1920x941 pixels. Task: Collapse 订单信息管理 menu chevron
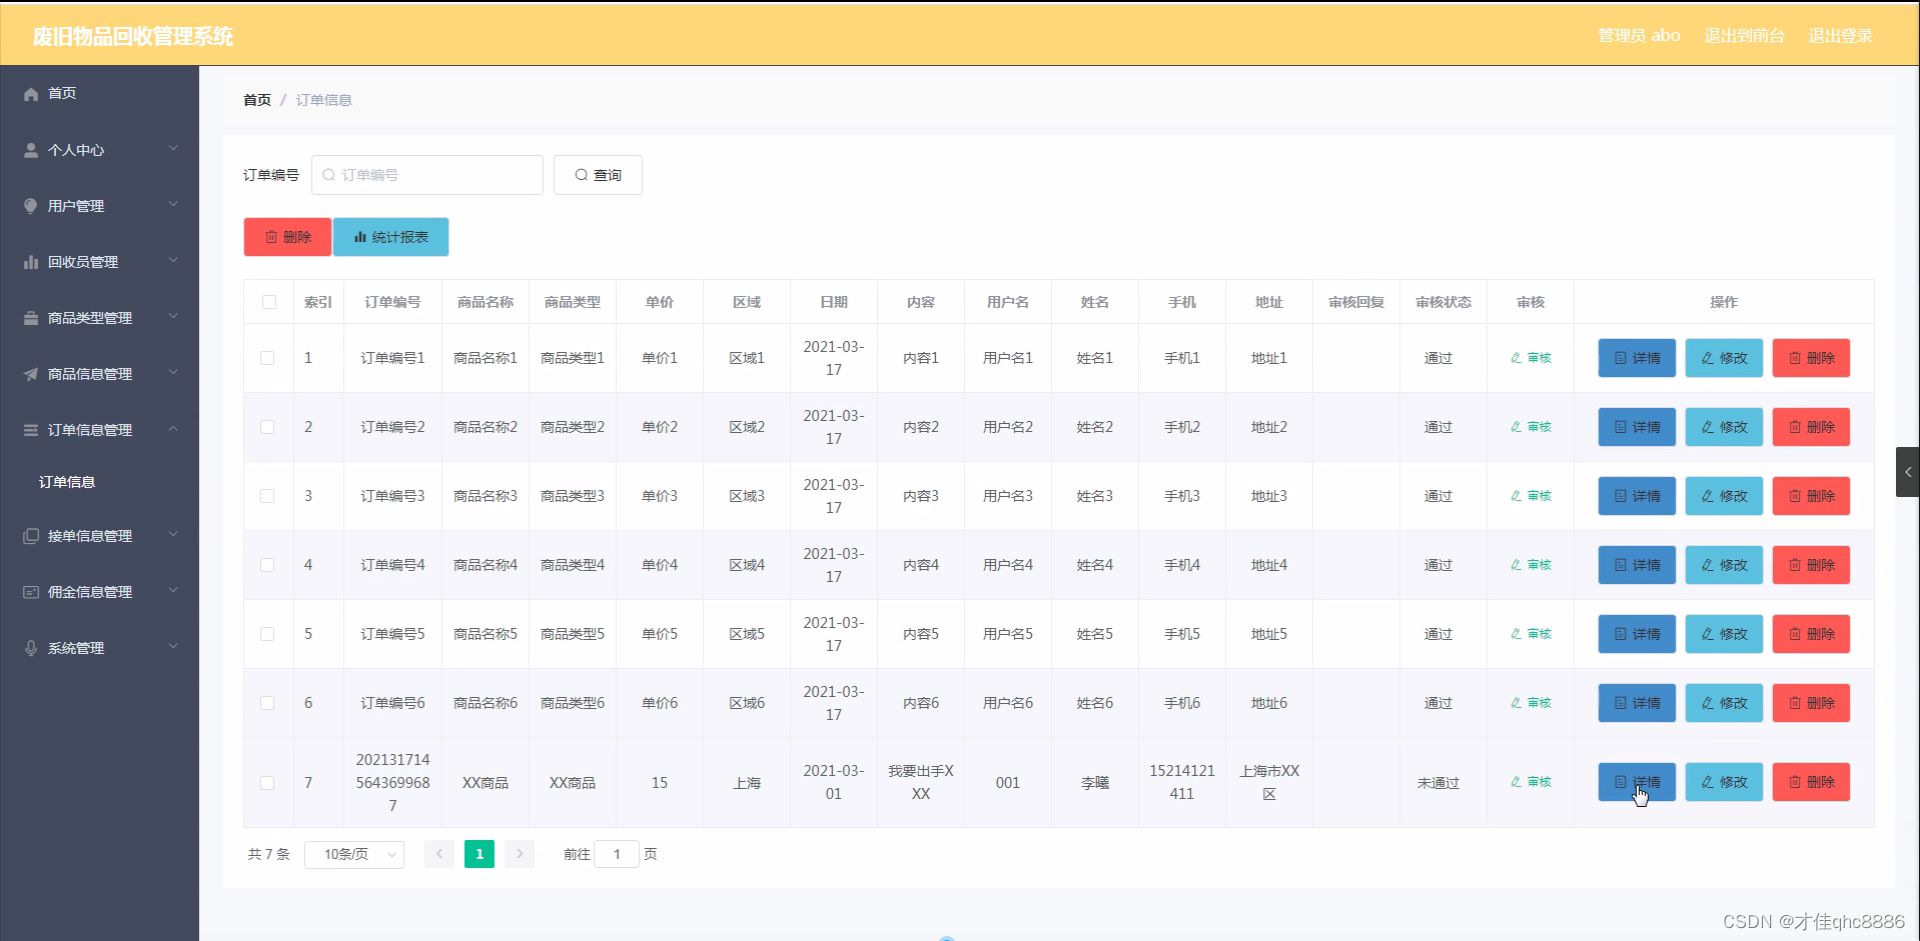(173, 429)
